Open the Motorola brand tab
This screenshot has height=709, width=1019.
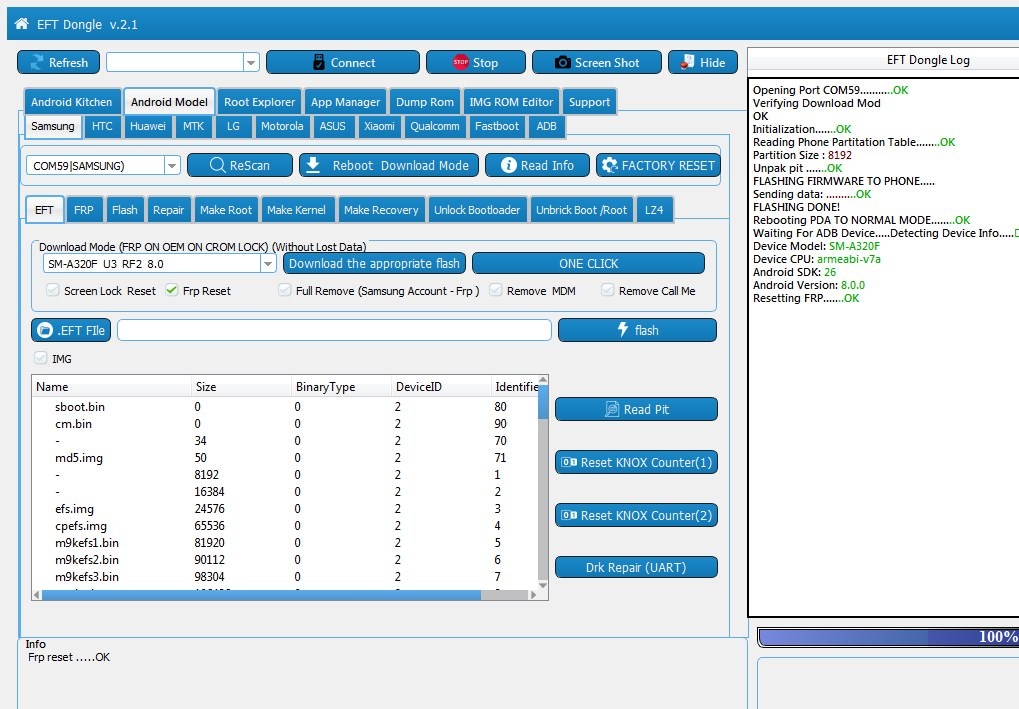[x=282, y=126]
